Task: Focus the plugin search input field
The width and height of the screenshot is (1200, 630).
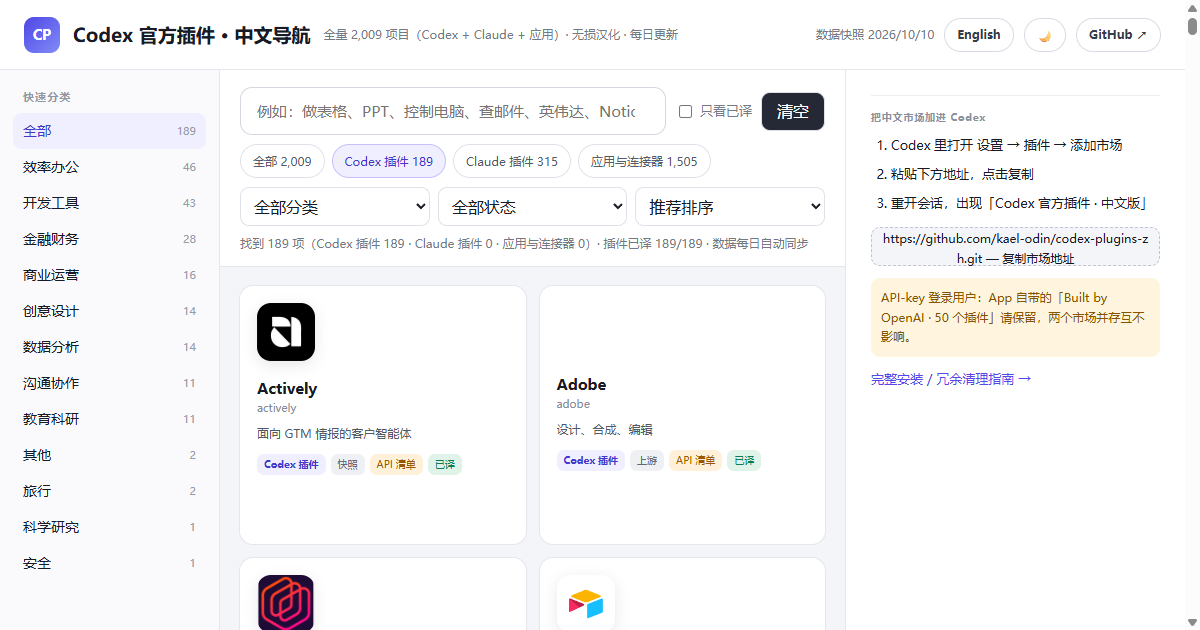Action: [x=453, y=111]
